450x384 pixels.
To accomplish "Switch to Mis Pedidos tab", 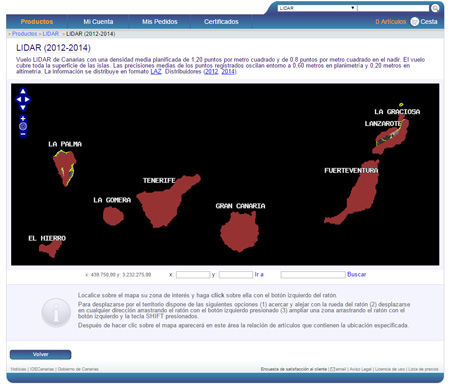I will click(160, 22).
